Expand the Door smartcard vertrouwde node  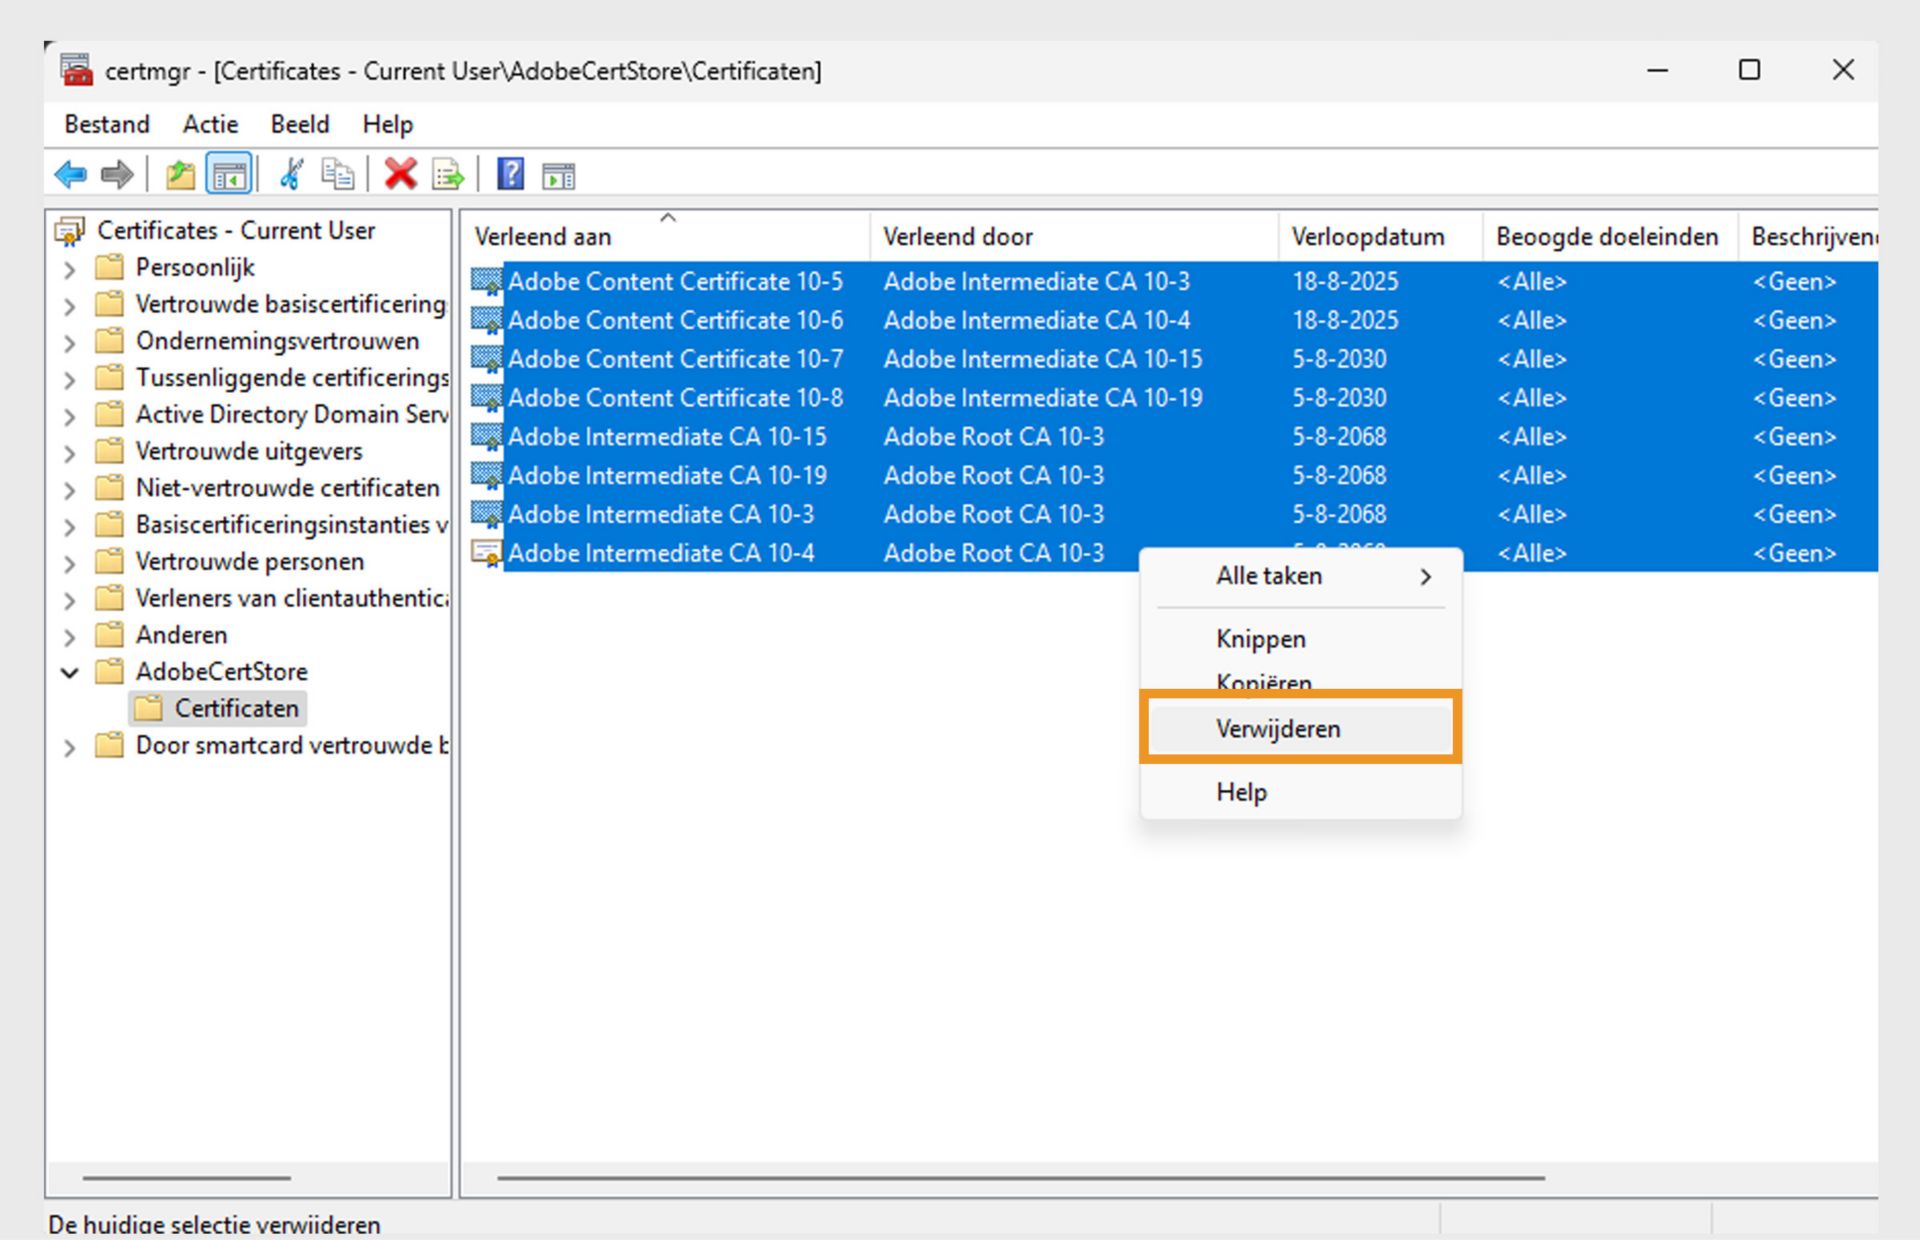69,747
